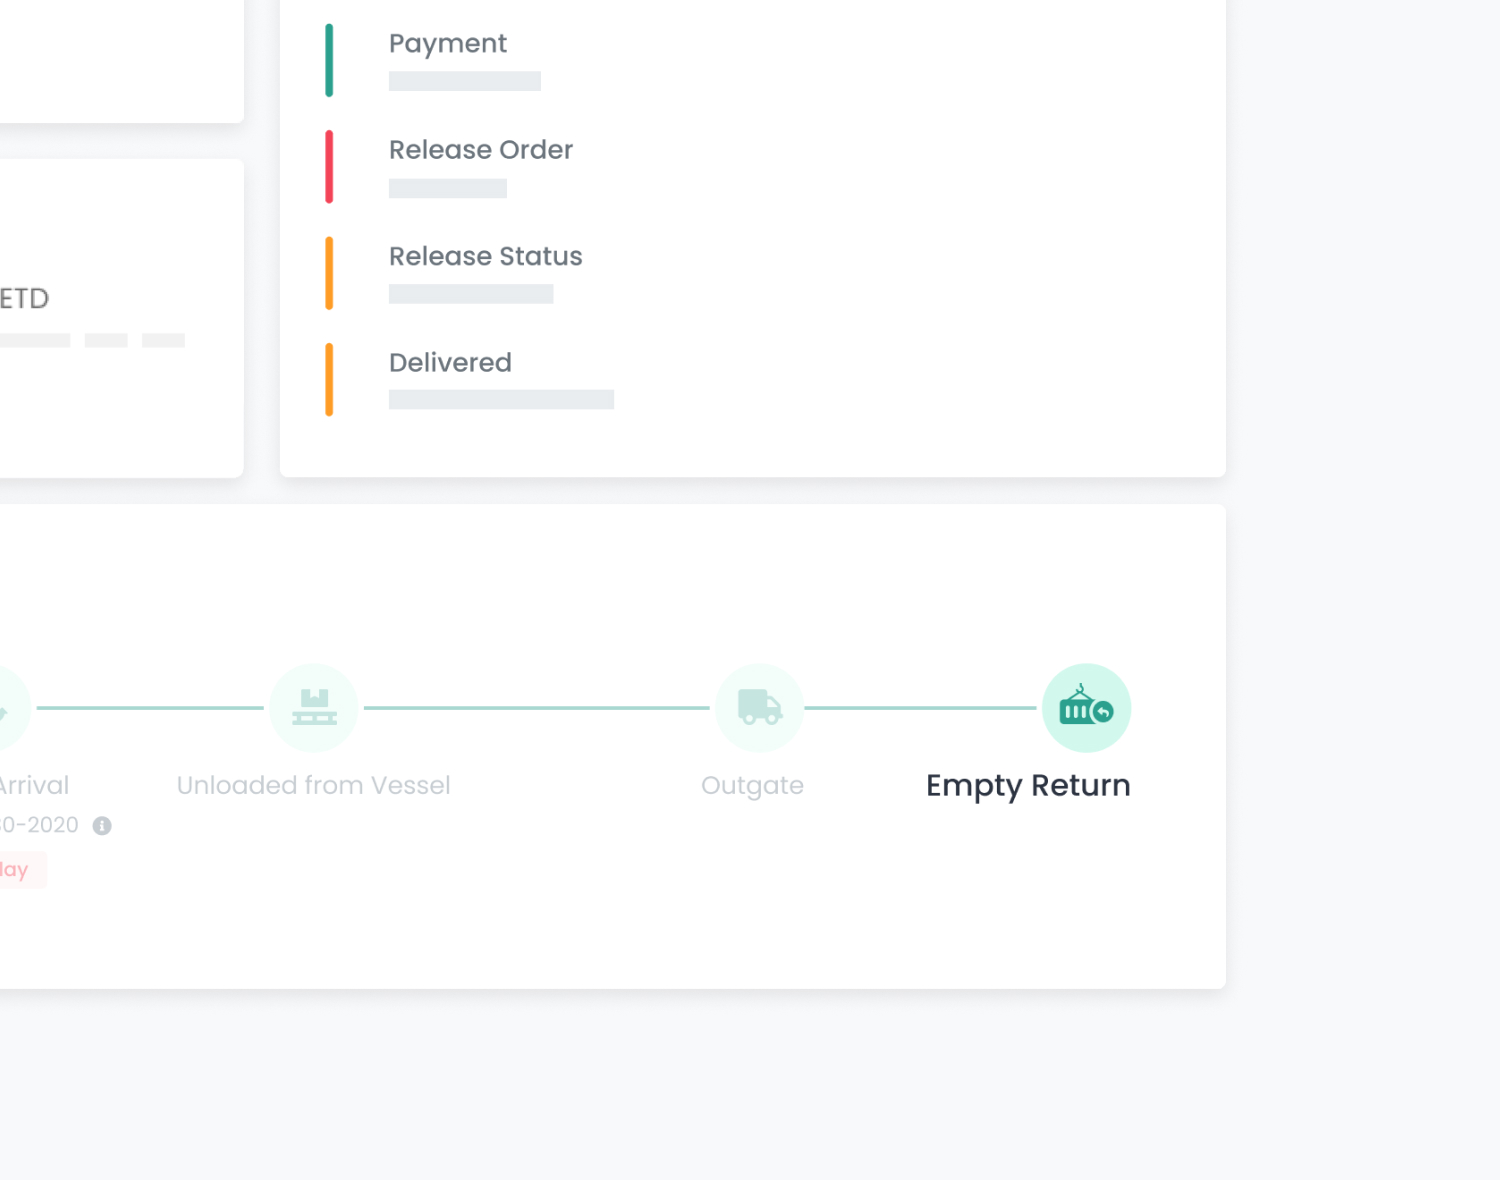1500x1180 pixels.
Task: Click the green bar beside Payment
Action: [x=329, y=60]
